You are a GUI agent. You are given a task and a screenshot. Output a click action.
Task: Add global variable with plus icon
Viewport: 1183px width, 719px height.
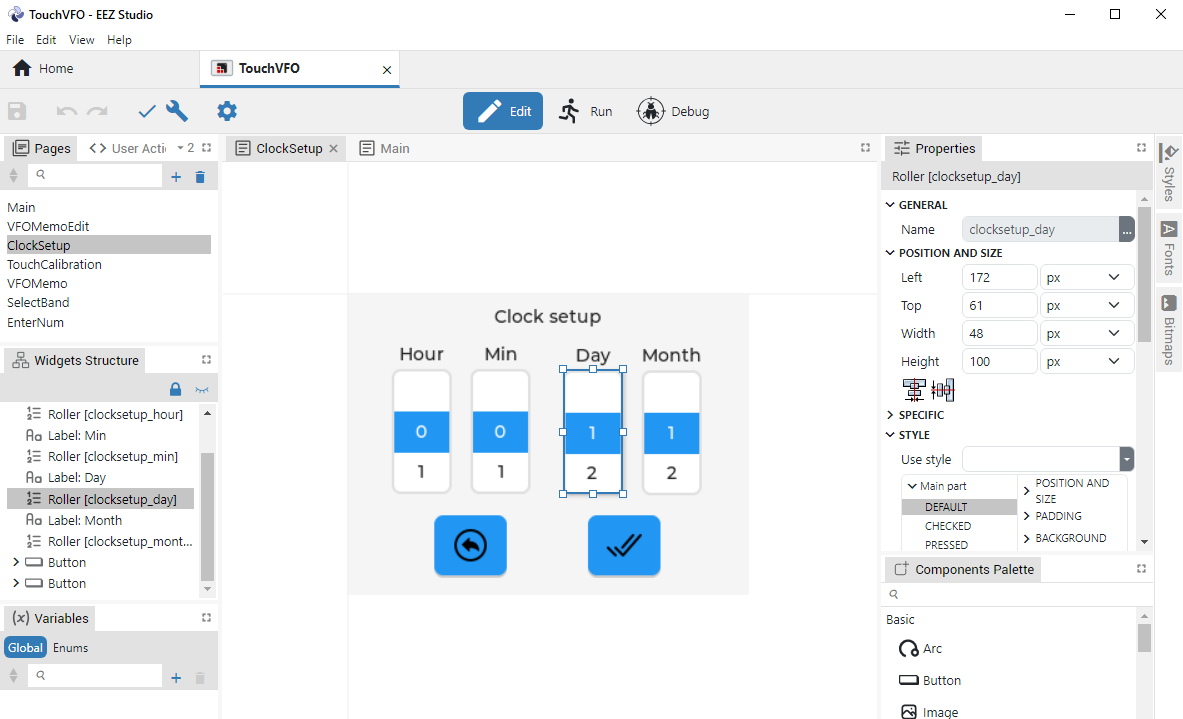(176, 677)
